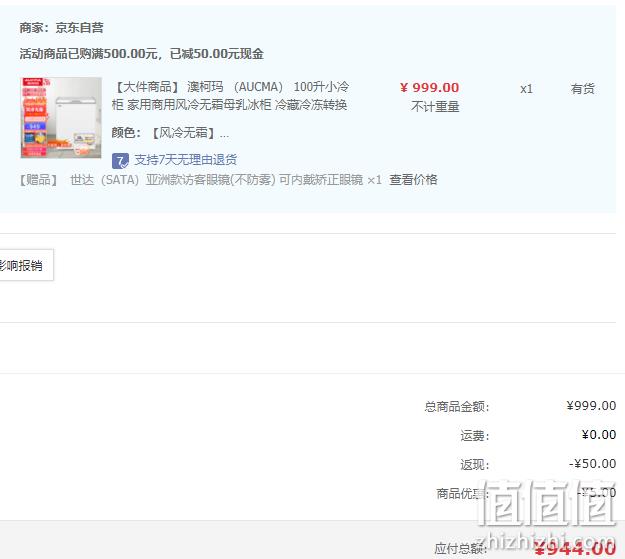This screenshot has height=559, width=625.
Task: Click 查看价格 for the gift item
Action: pos(413,180)
